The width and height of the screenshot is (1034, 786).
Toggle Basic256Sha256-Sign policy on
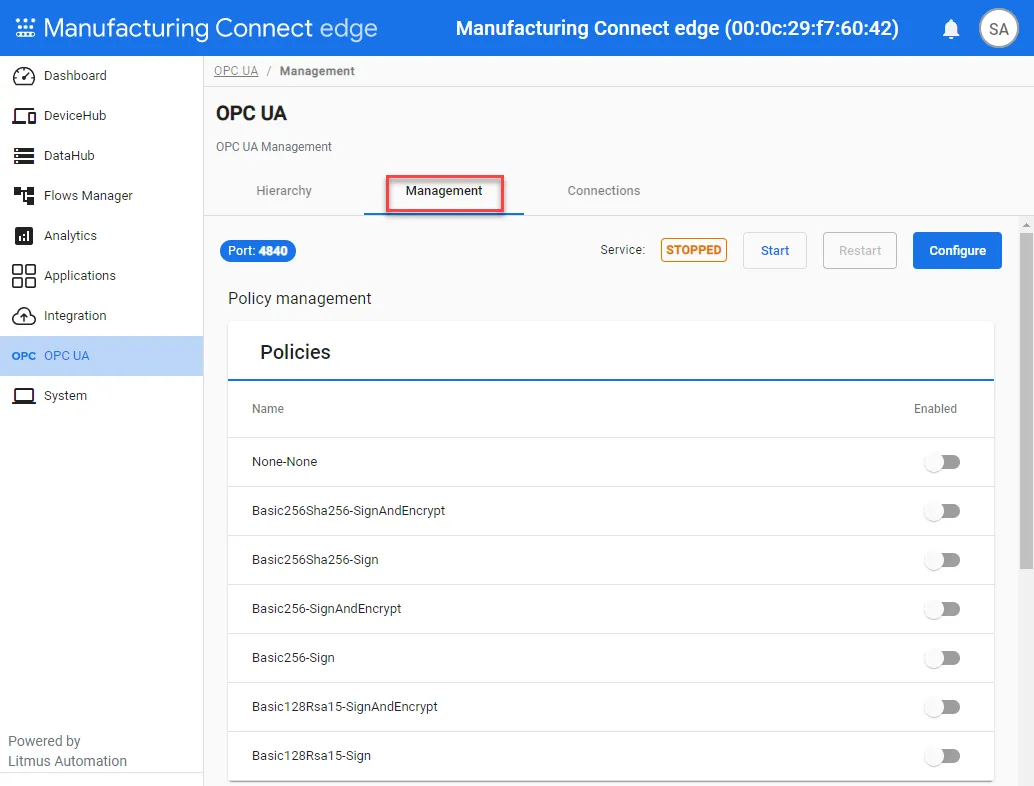[x=942, y=560]
